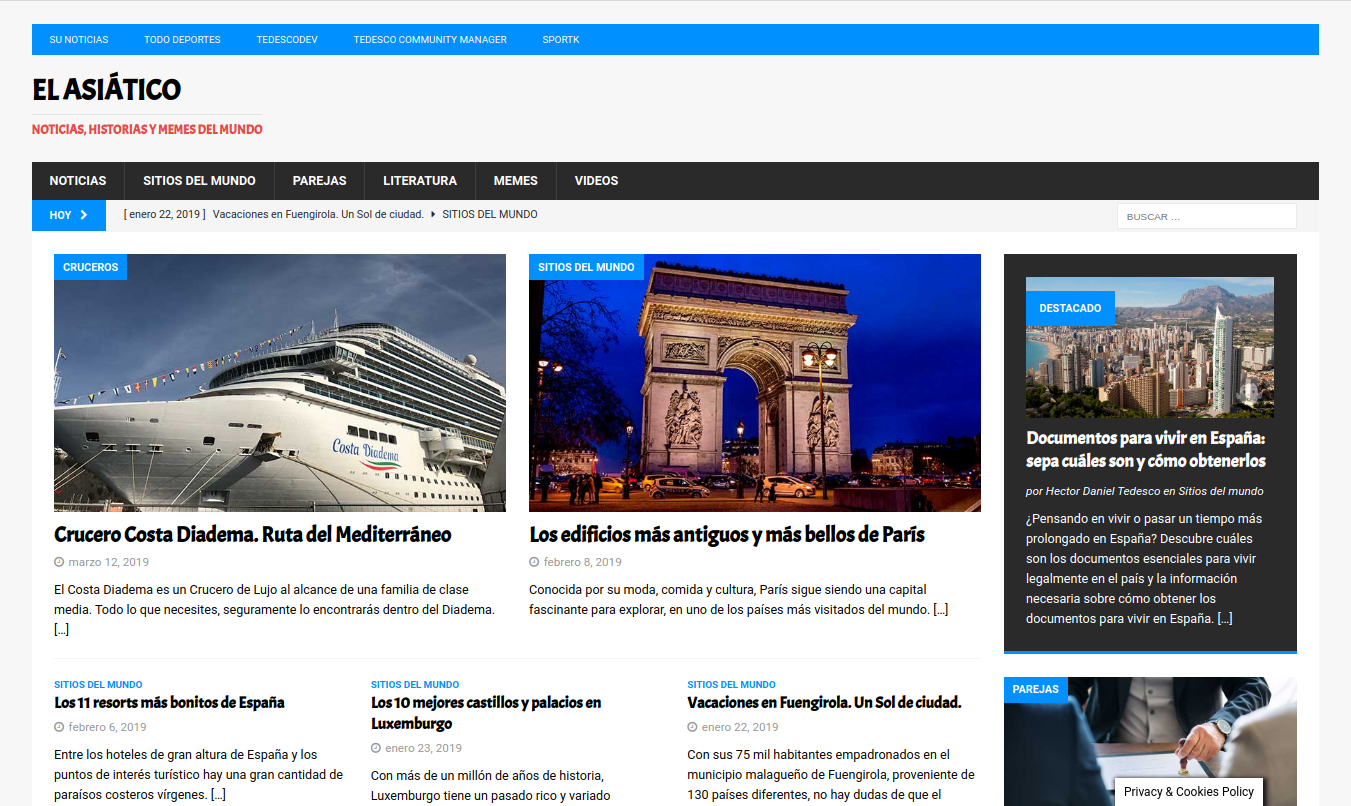Image resolution: width=1351 pixels, height=806 pixels.
Task: Select the DESTACADO badge on the sidebar image
Action: tap(1070, 308)
